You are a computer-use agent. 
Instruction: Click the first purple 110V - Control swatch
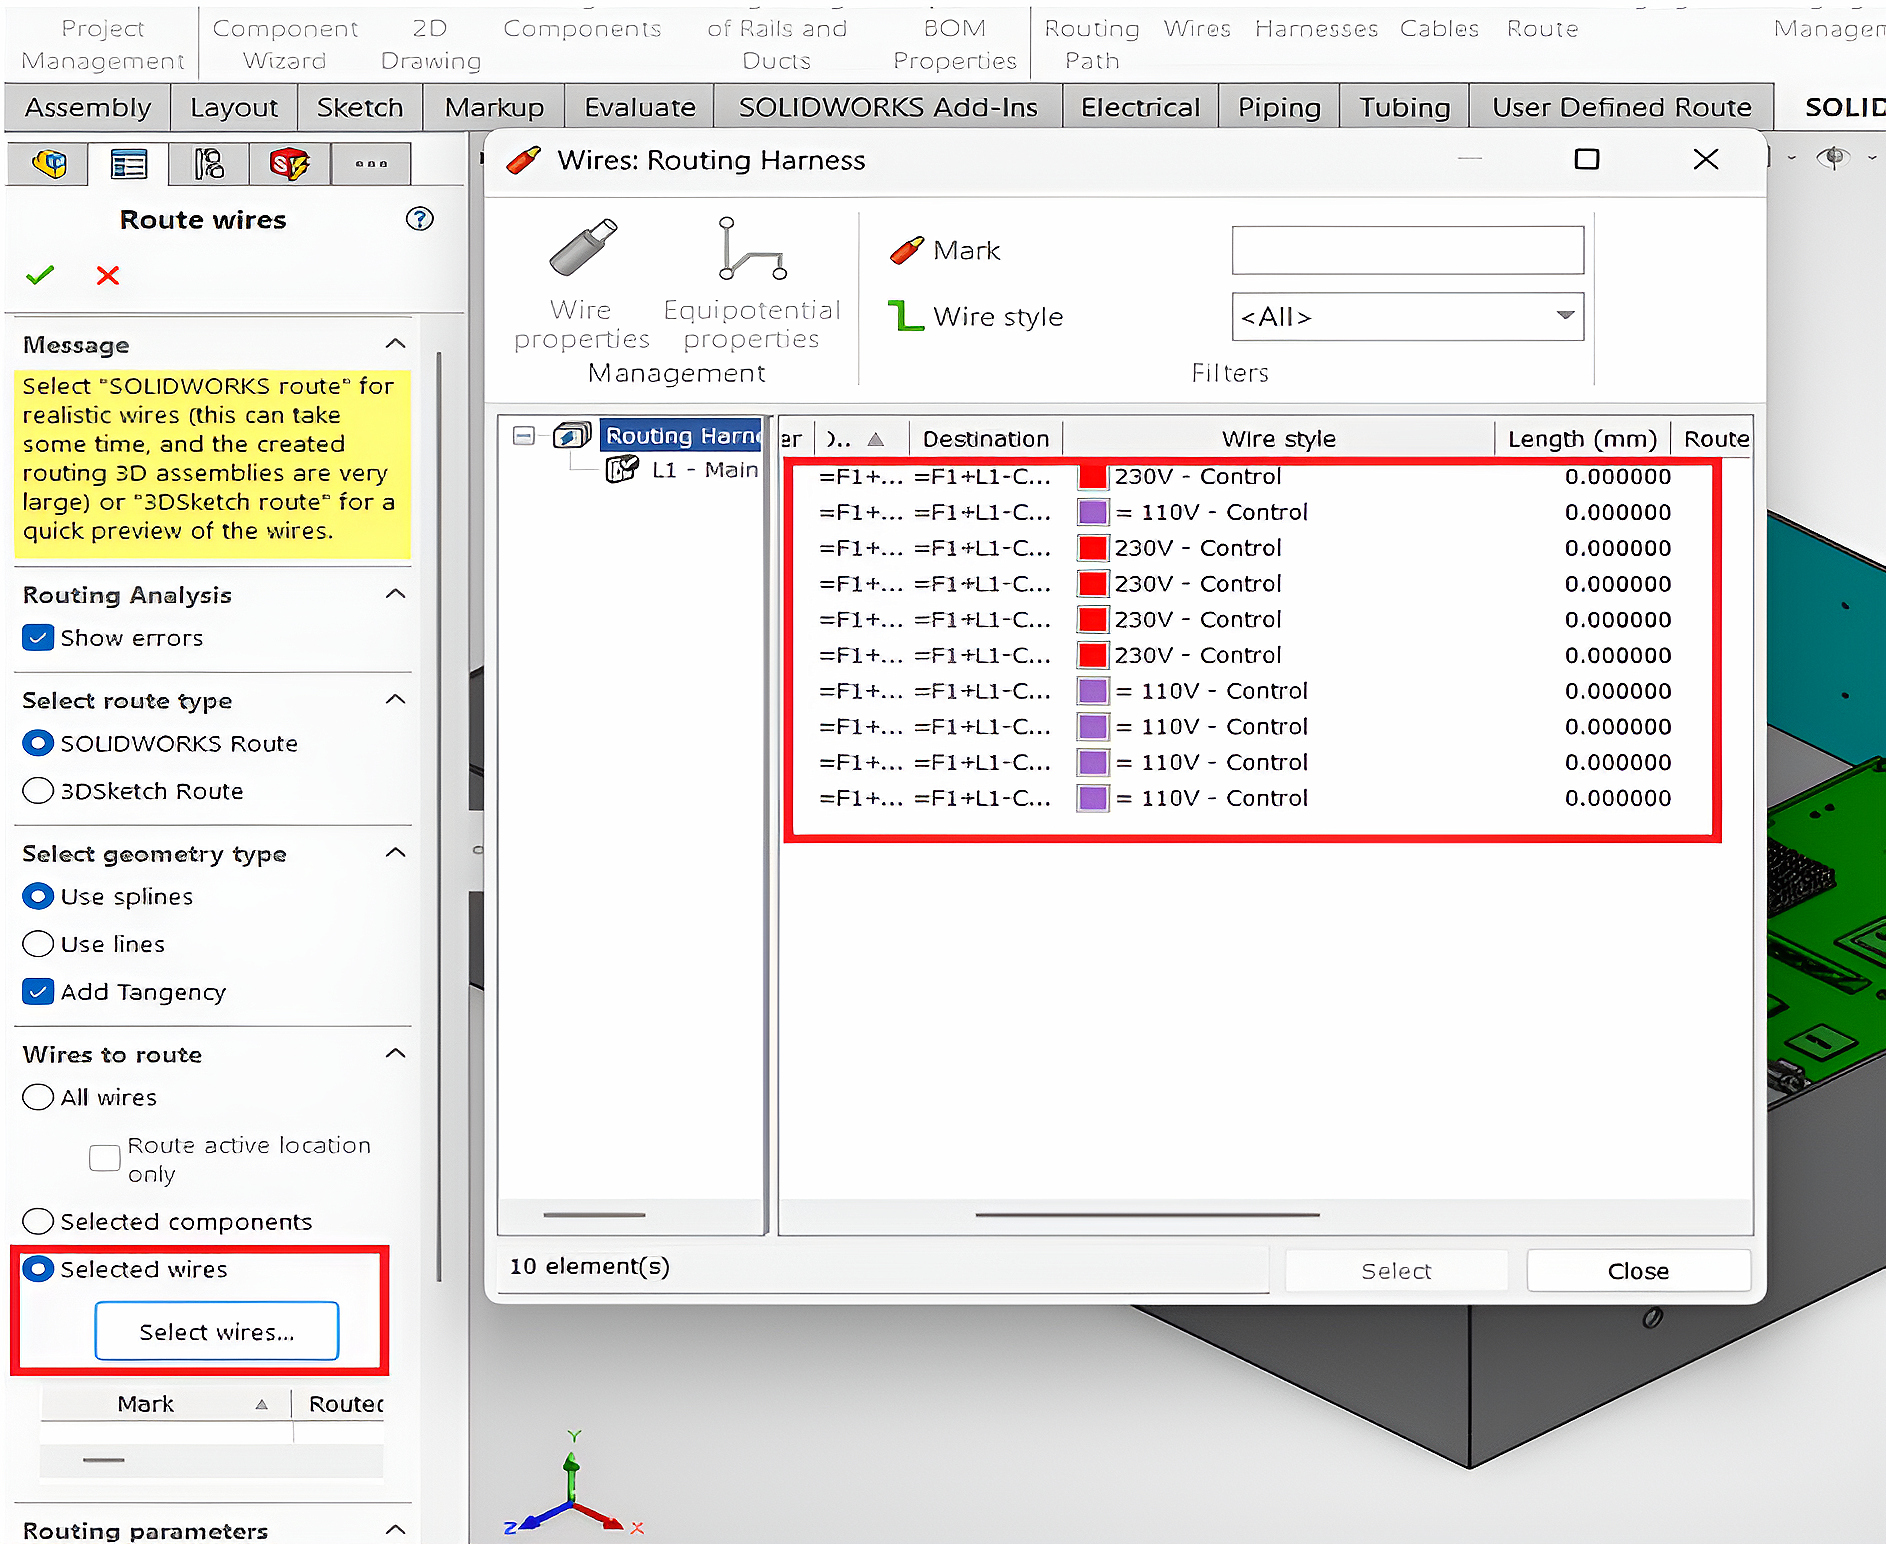(x=1093, y=512)
